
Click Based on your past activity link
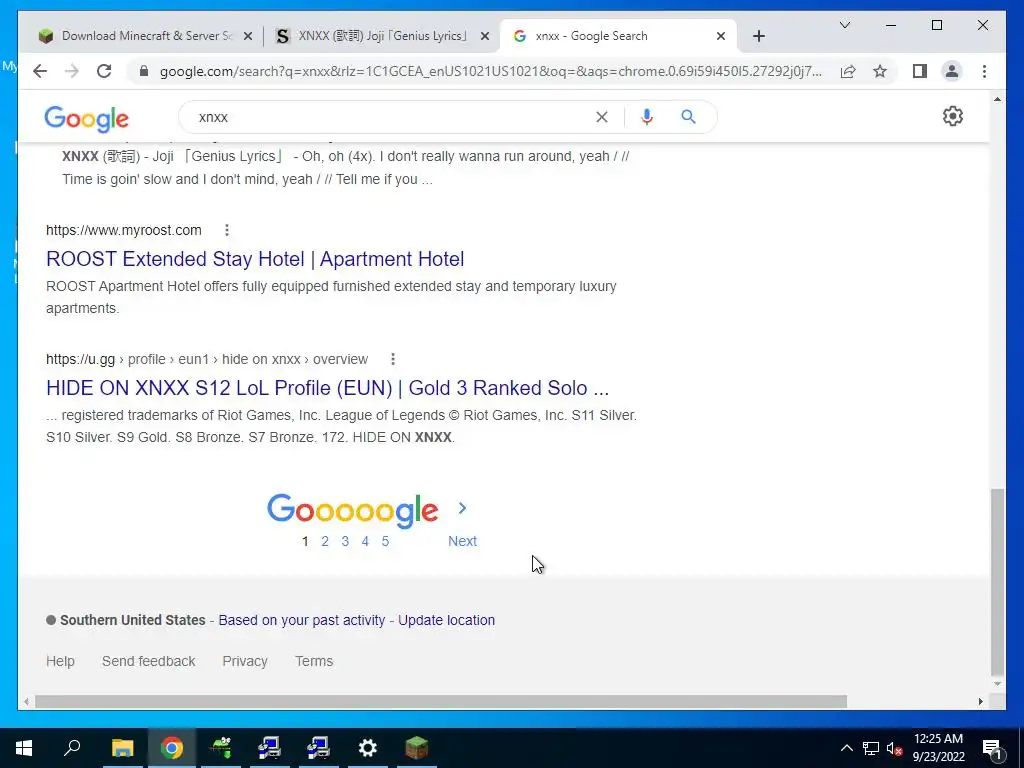(302, 620)
